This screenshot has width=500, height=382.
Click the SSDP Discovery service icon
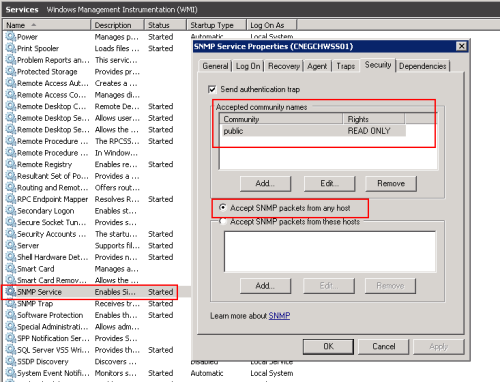click(x=11, y=361)
